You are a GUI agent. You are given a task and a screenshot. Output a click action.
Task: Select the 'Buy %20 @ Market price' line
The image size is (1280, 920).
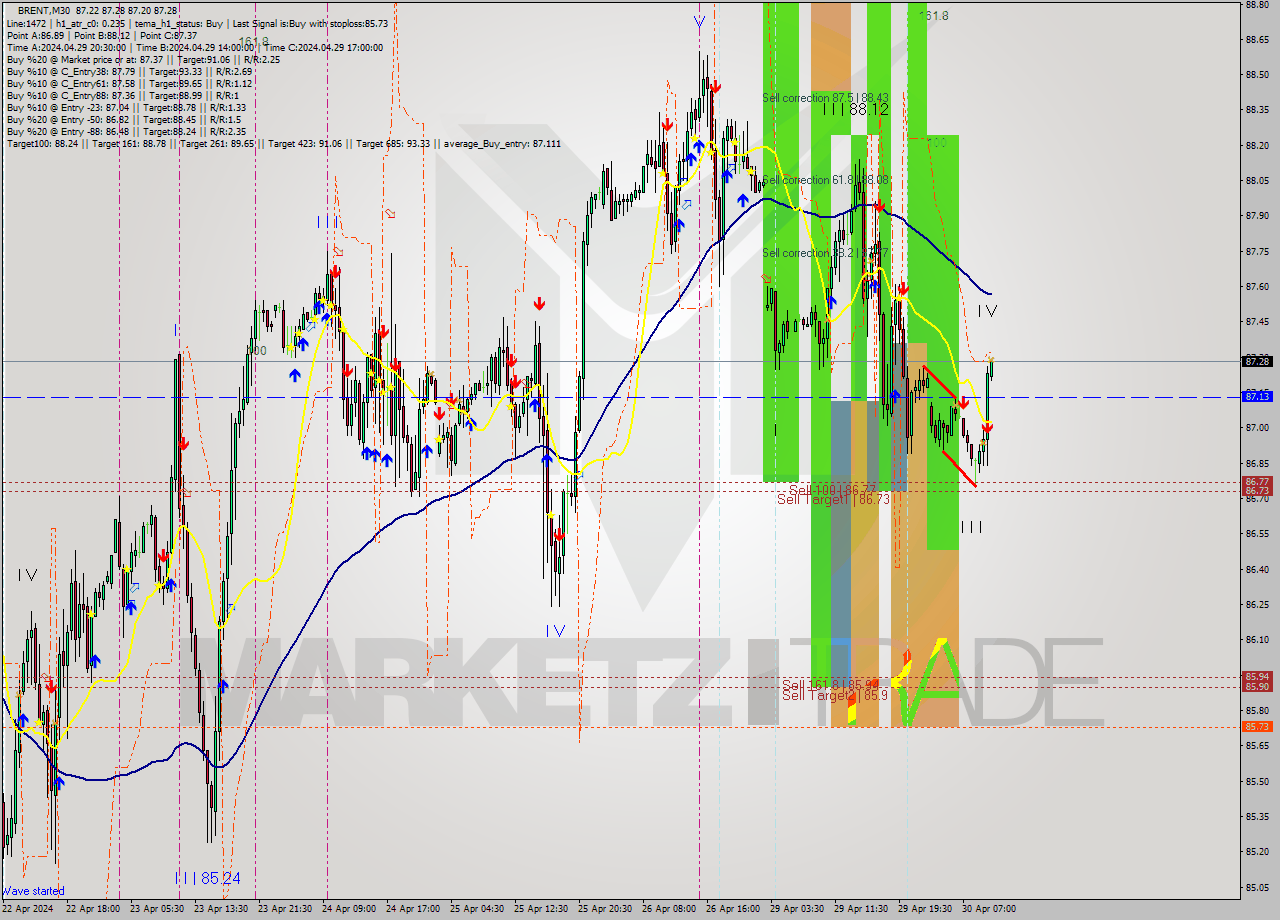pyautogui.click(x=143, y=58)
